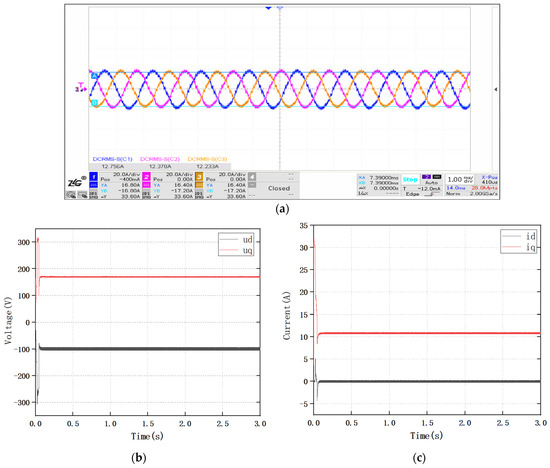Image resolution: width=550 pixels, height=468 pixels.
Task: Select the orange channel 3 icon
Action: 199,177
